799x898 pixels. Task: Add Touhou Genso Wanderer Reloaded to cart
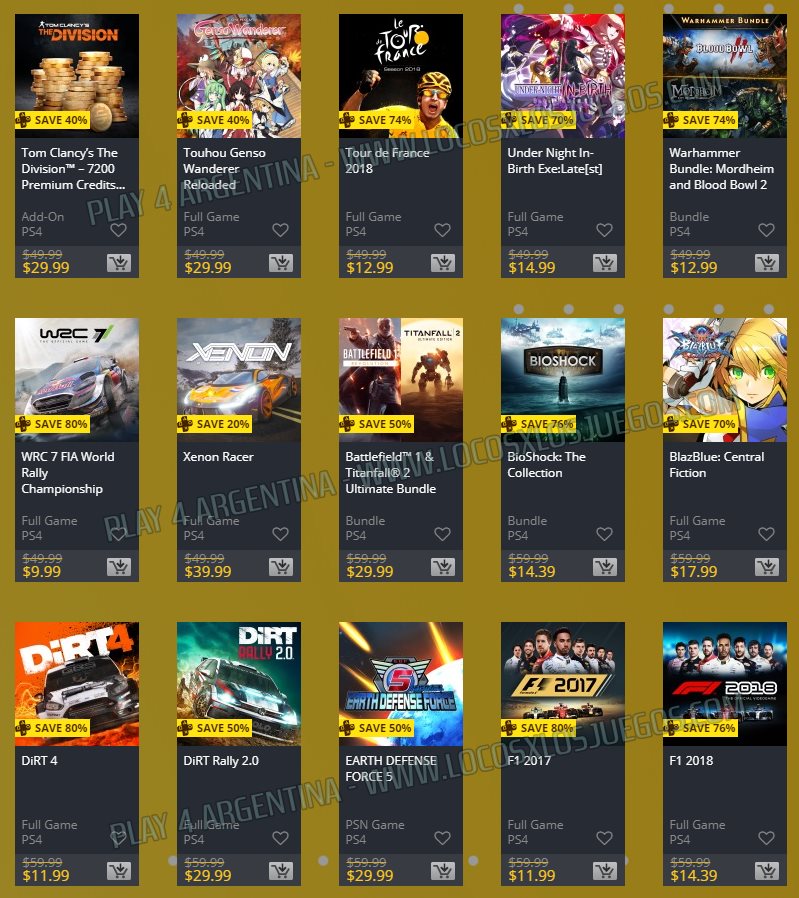pos(281,263)
